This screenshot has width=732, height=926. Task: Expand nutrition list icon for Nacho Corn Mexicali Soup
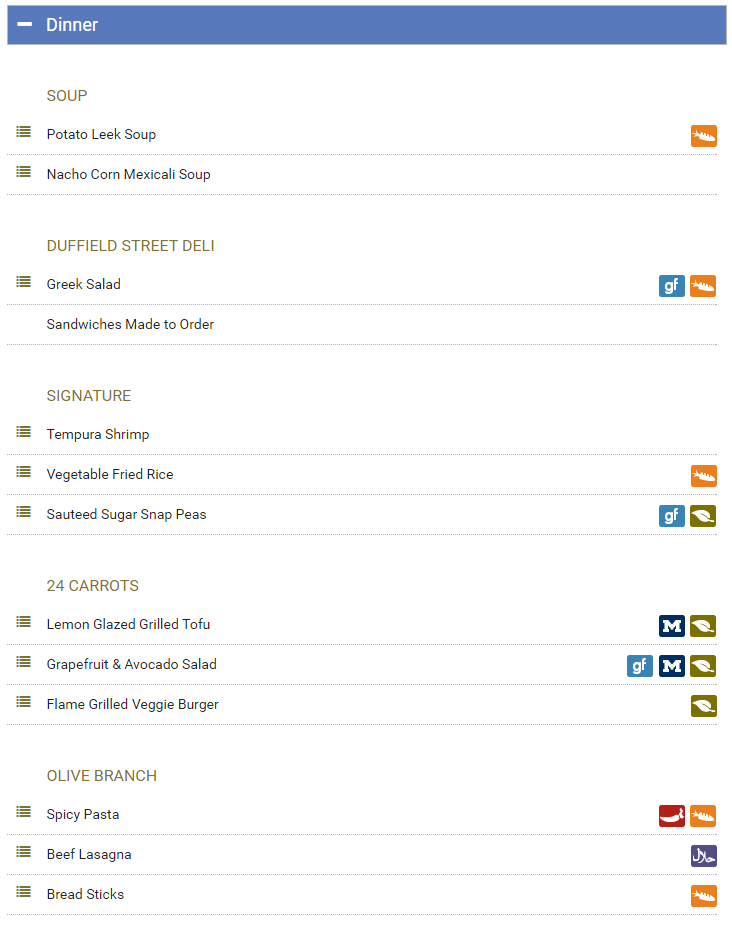point(24,172)
